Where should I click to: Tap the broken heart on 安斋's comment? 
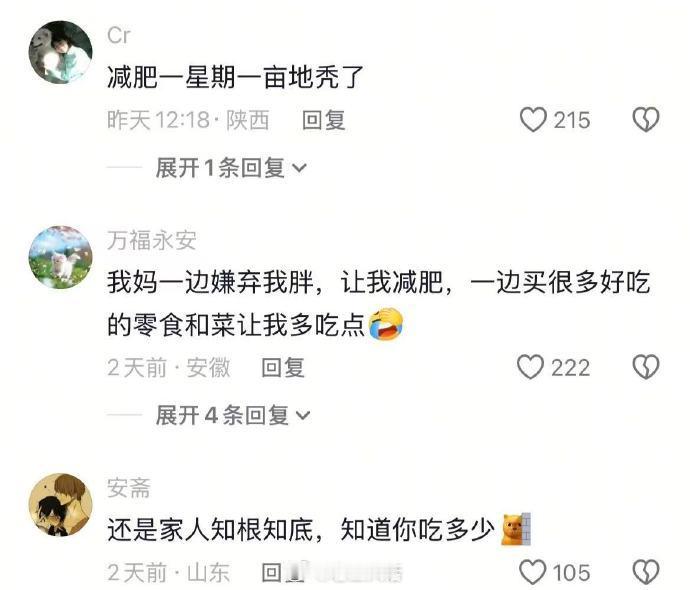click(x=646, y=572)
